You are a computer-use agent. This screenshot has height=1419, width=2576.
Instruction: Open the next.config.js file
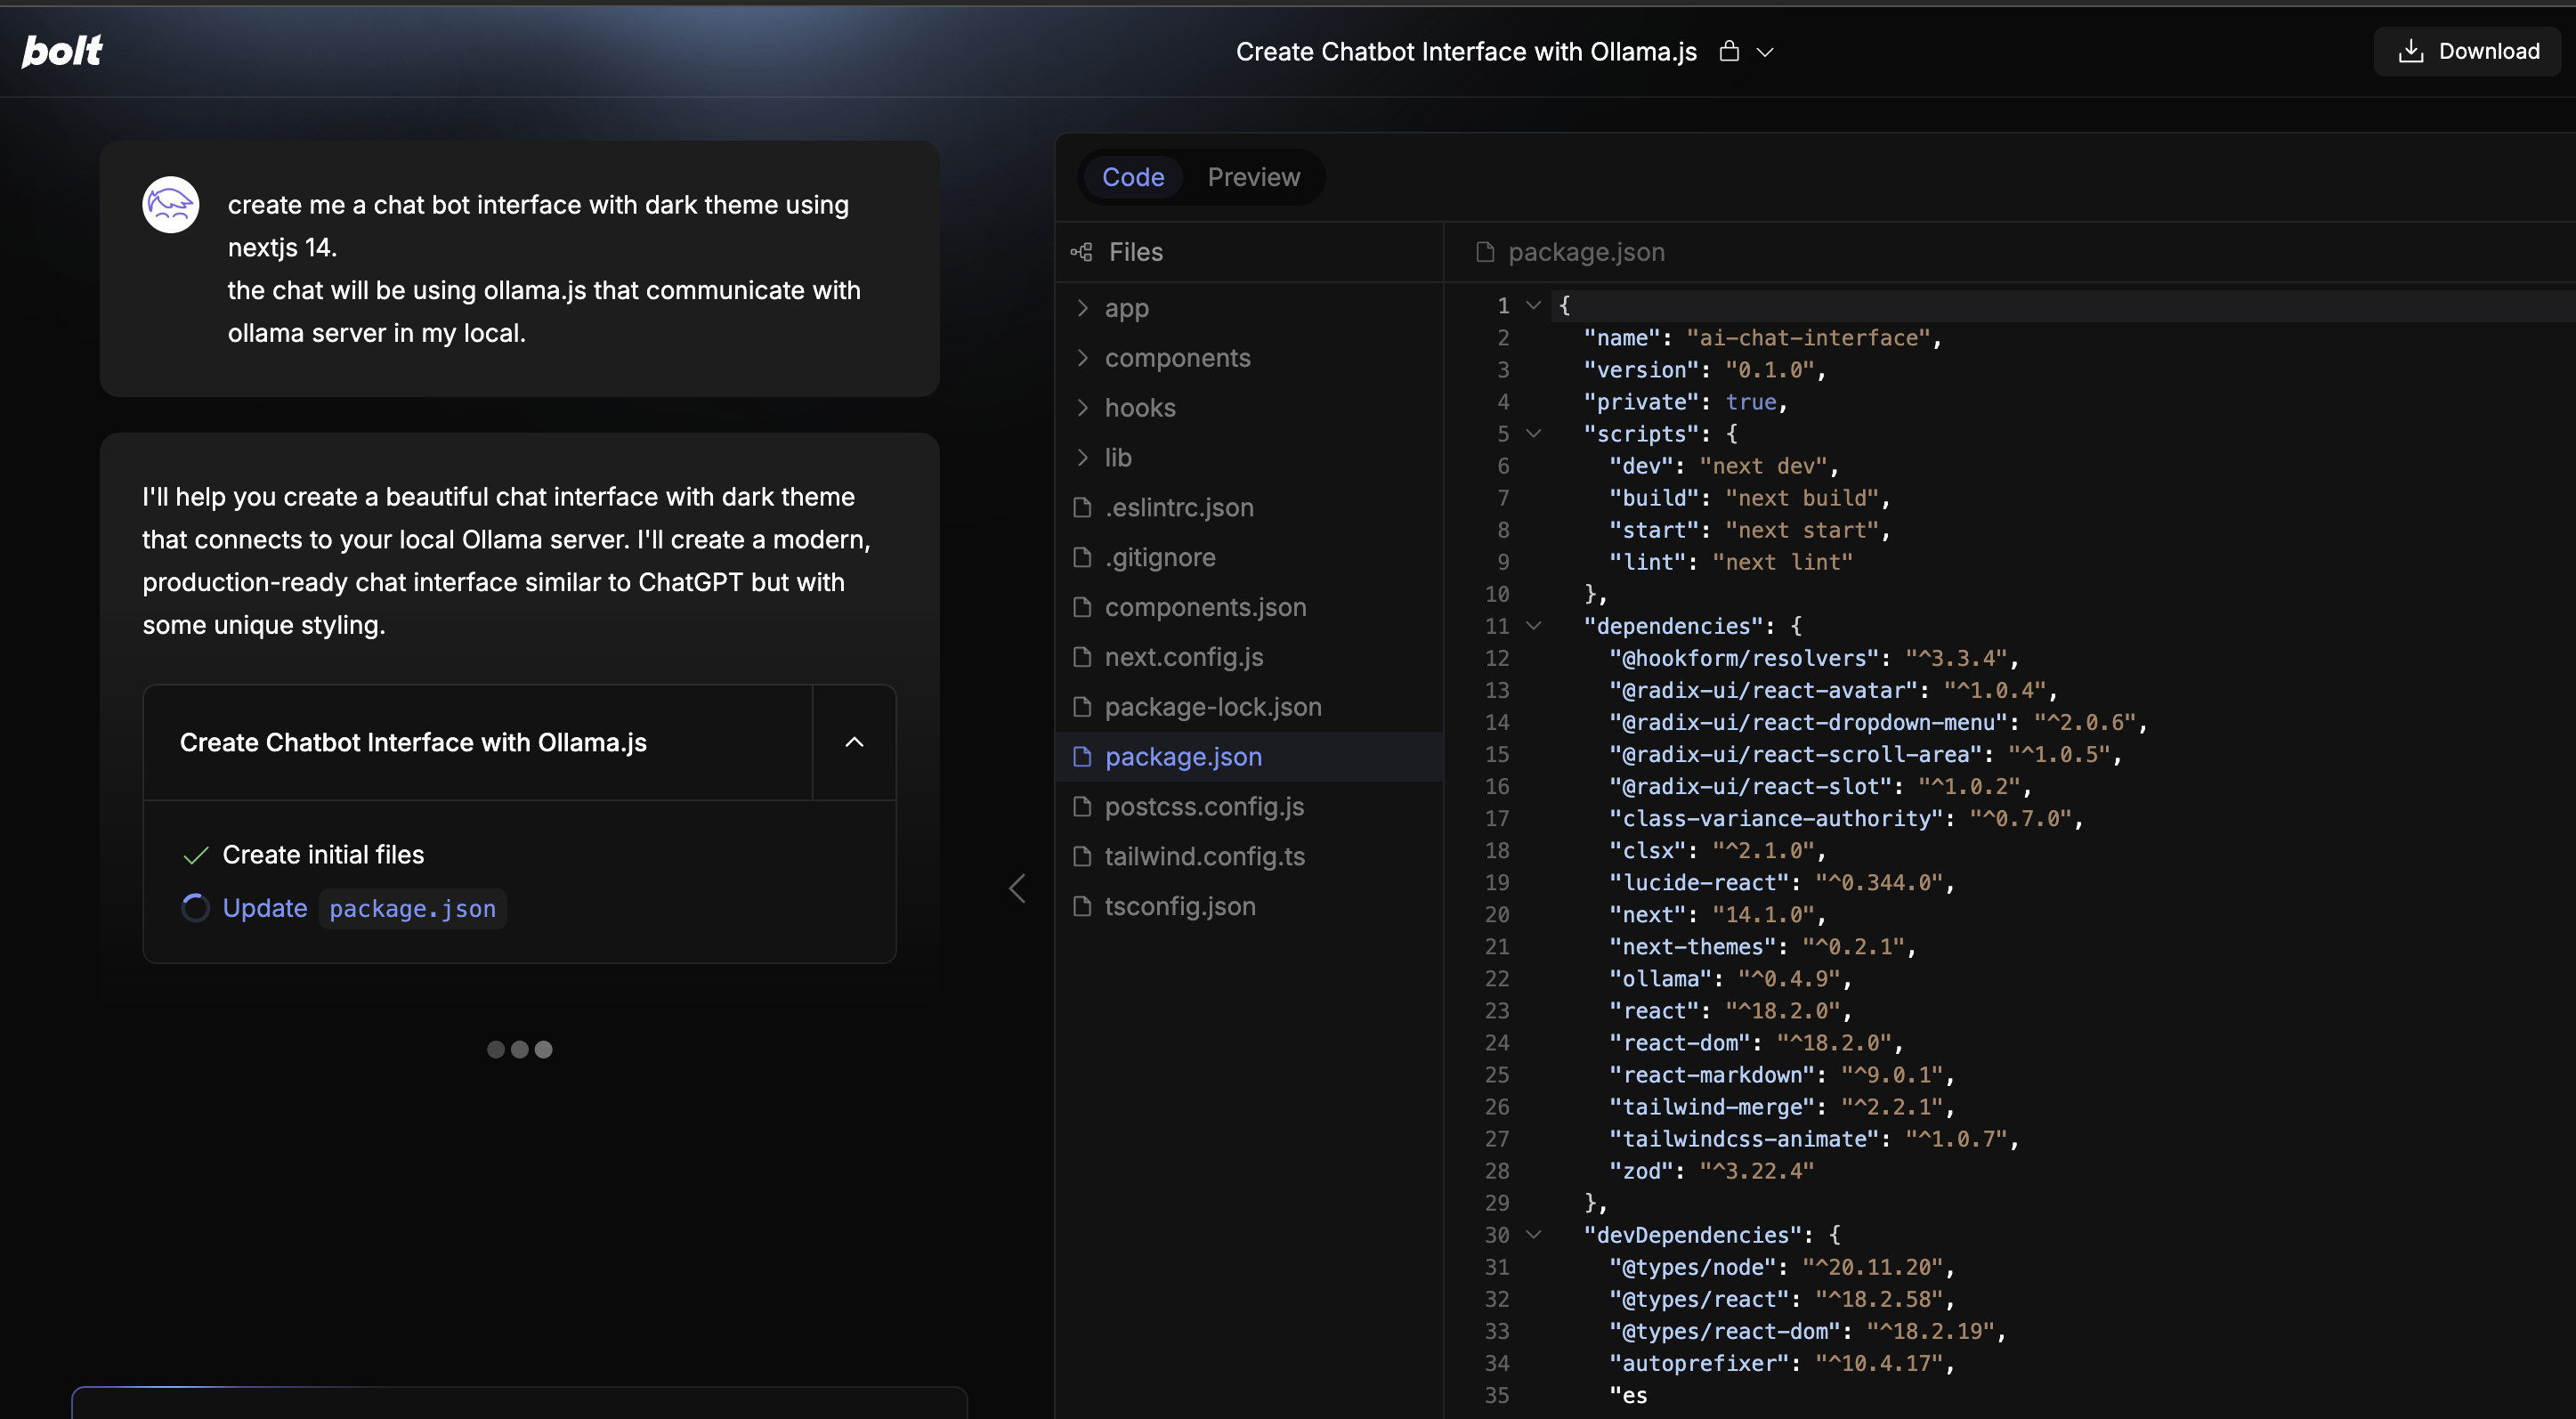click(x=1250, y=657)
